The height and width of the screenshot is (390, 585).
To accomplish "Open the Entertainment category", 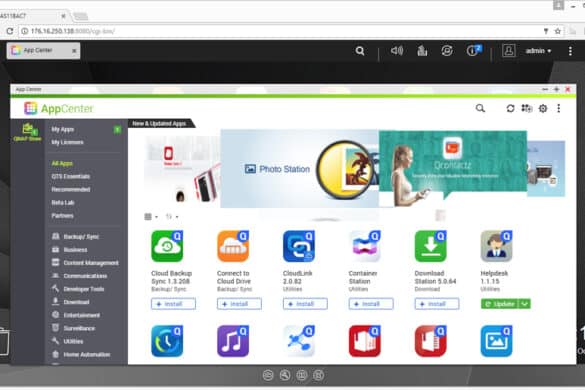I will (x=76, y=315).
